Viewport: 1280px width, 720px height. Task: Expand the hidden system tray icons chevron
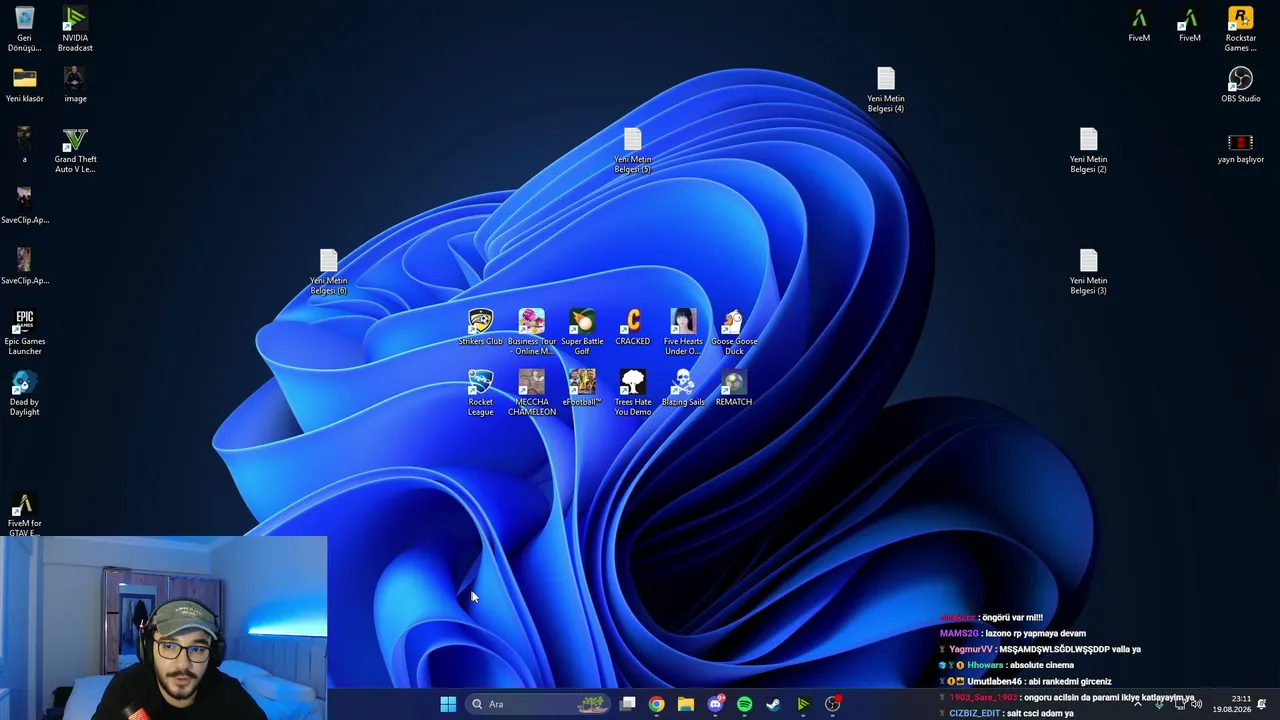pos(1138,704)
